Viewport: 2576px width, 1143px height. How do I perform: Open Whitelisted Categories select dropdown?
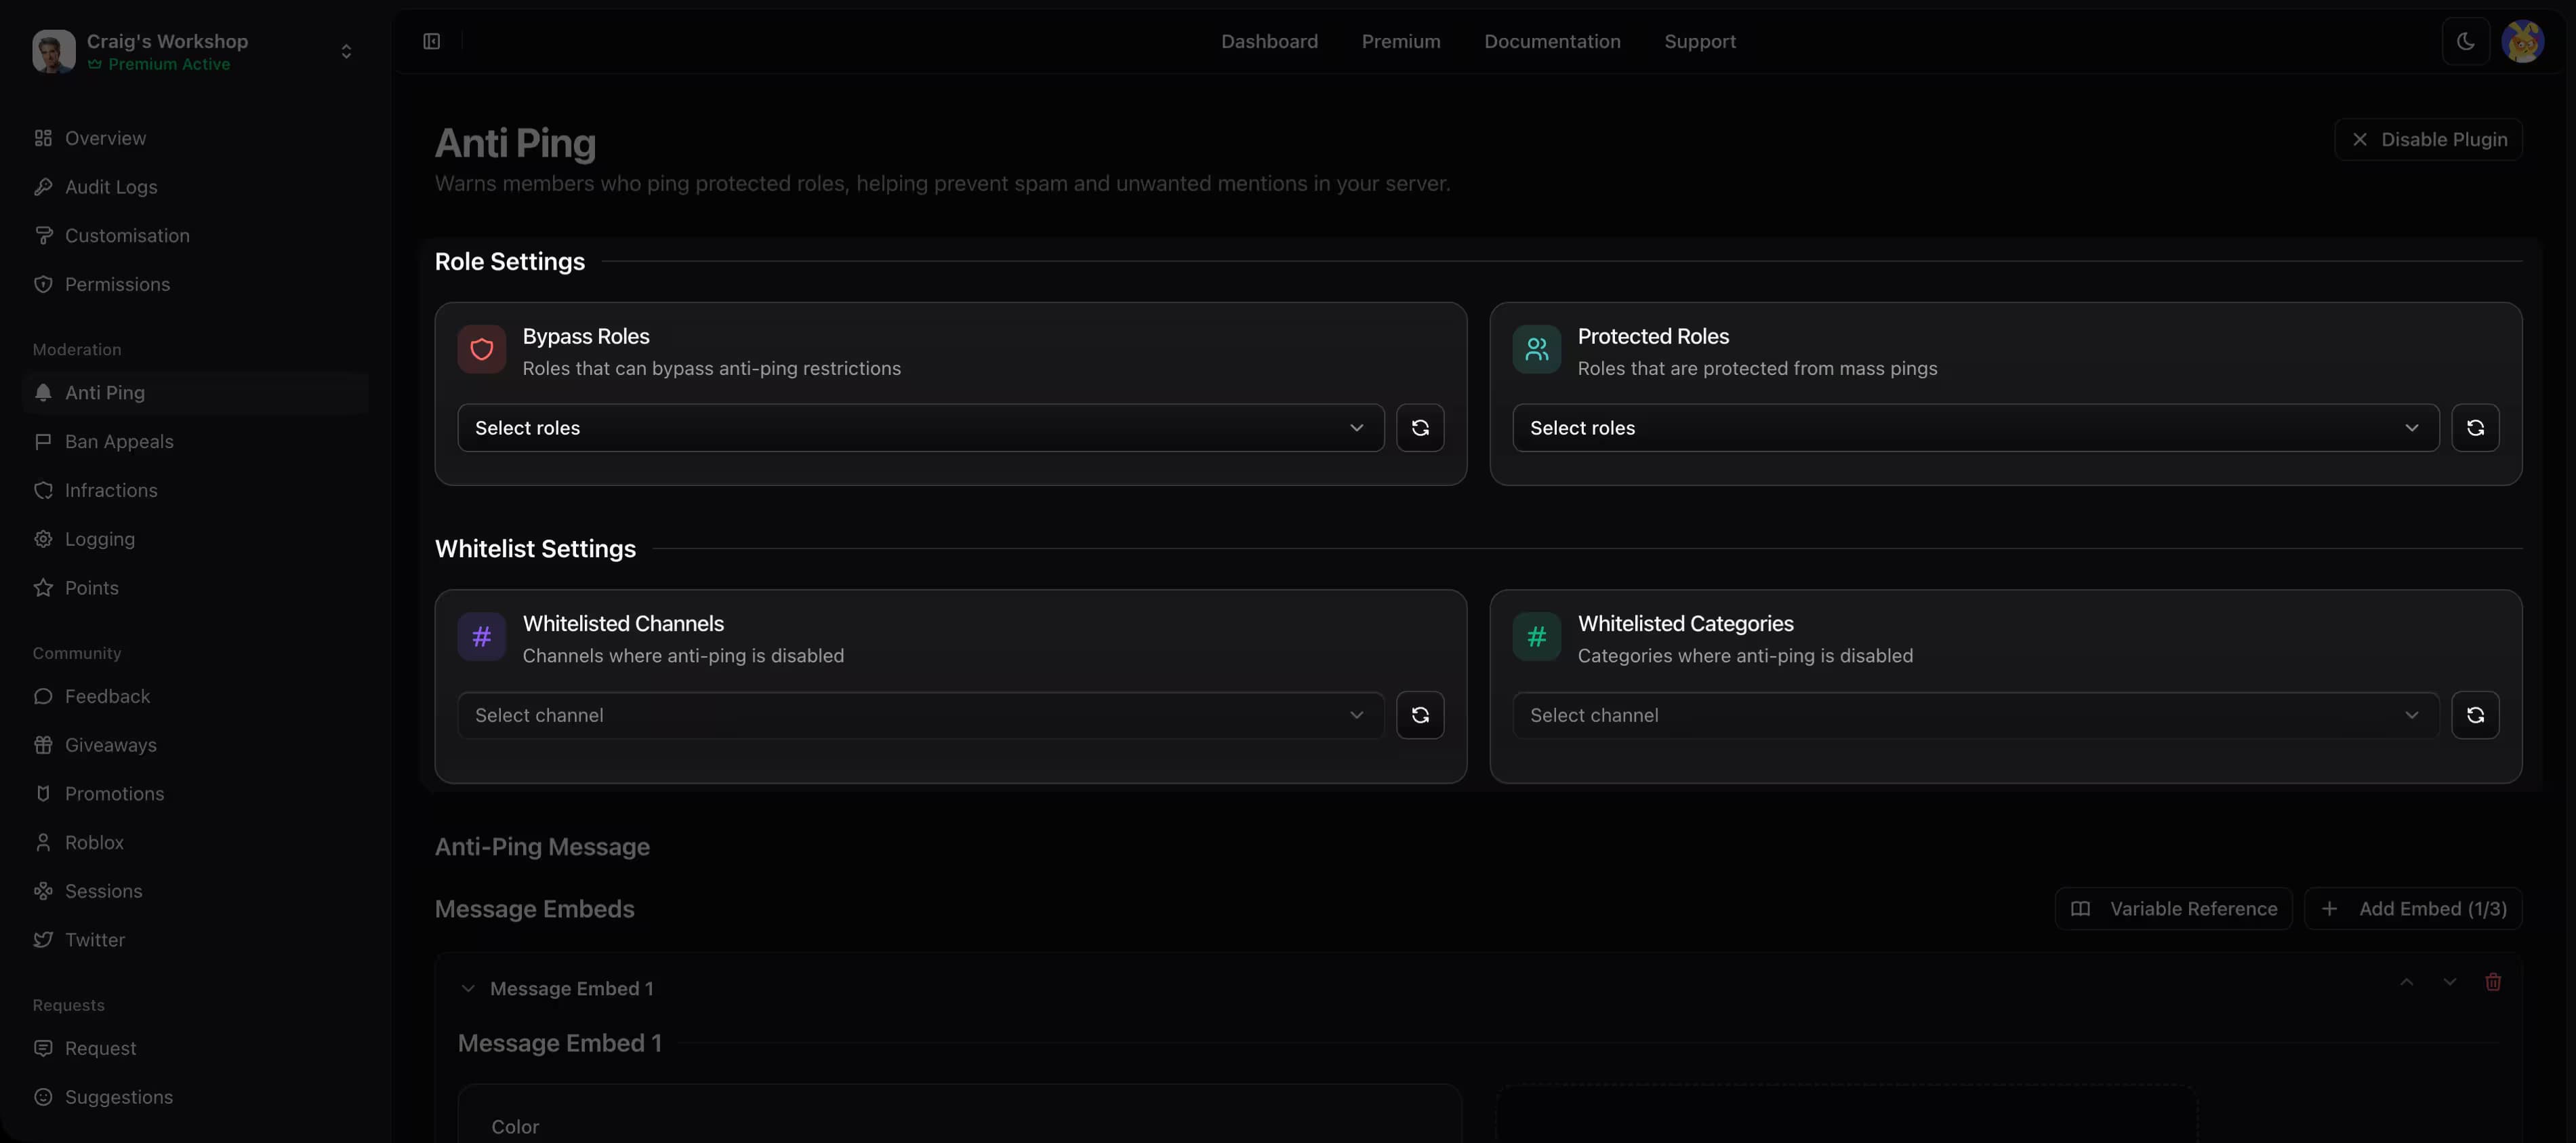click(1975, 715)
